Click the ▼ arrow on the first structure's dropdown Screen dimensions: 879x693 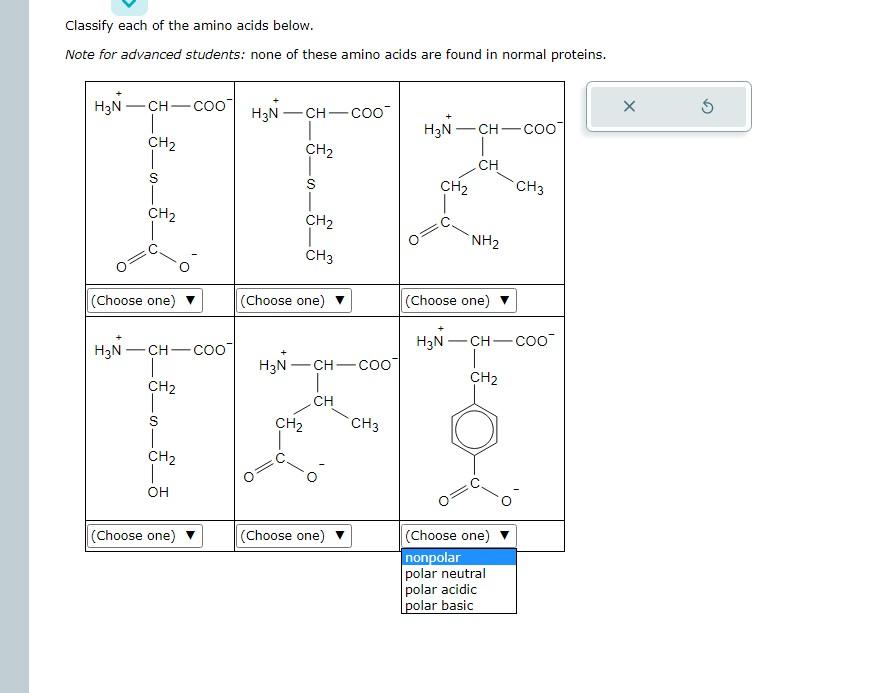(x=189, y=300)
